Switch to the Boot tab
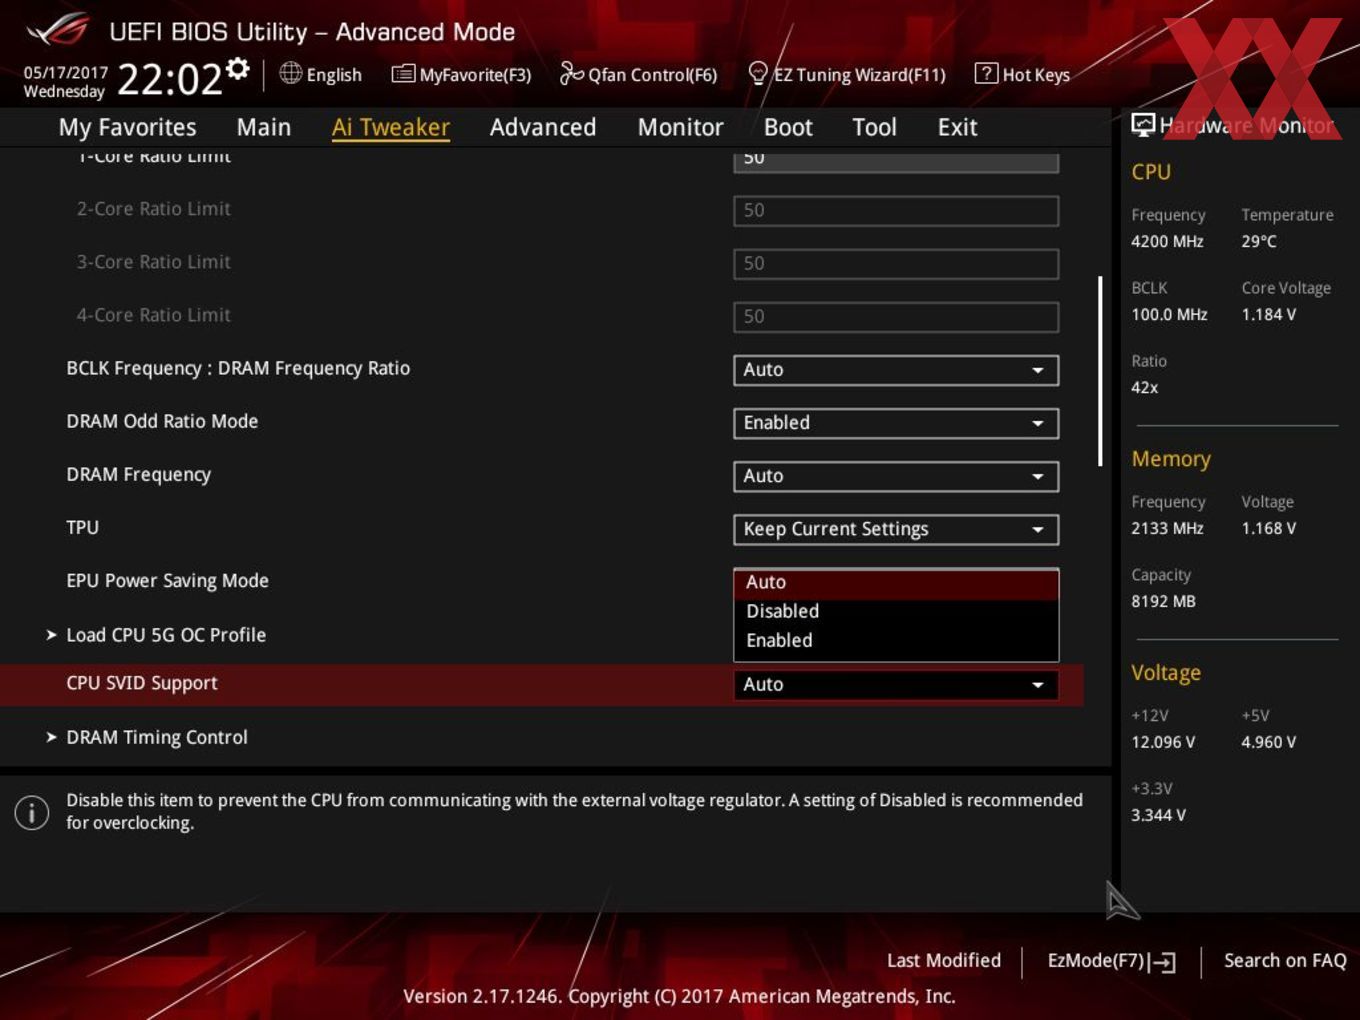Viewport: 1360px width, 1020px height. pos(788,127)
